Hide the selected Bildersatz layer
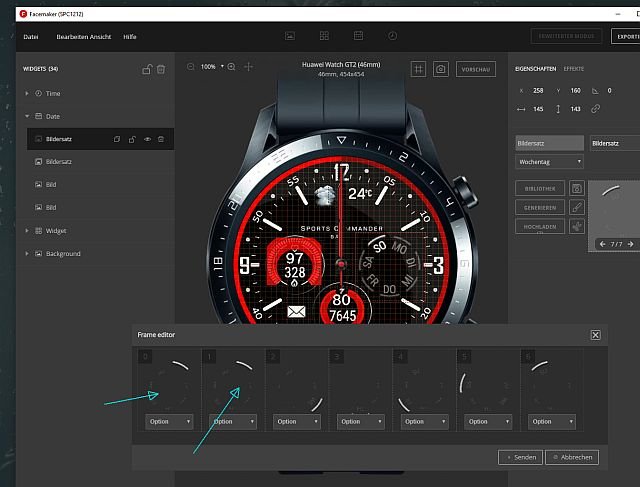Screen dimensions: 640x487 point(147,139)
